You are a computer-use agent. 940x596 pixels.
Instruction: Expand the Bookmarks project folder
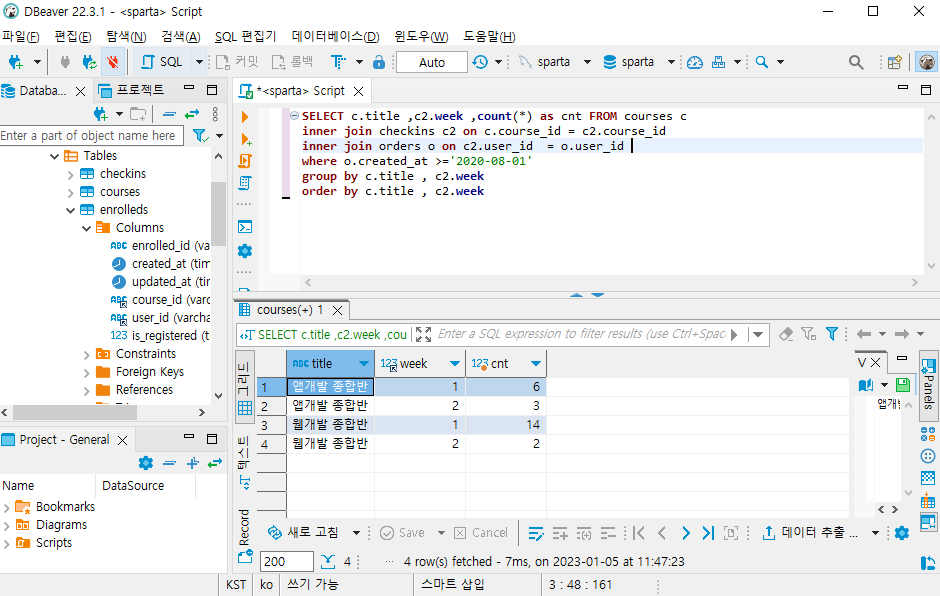tap(7, 508)
